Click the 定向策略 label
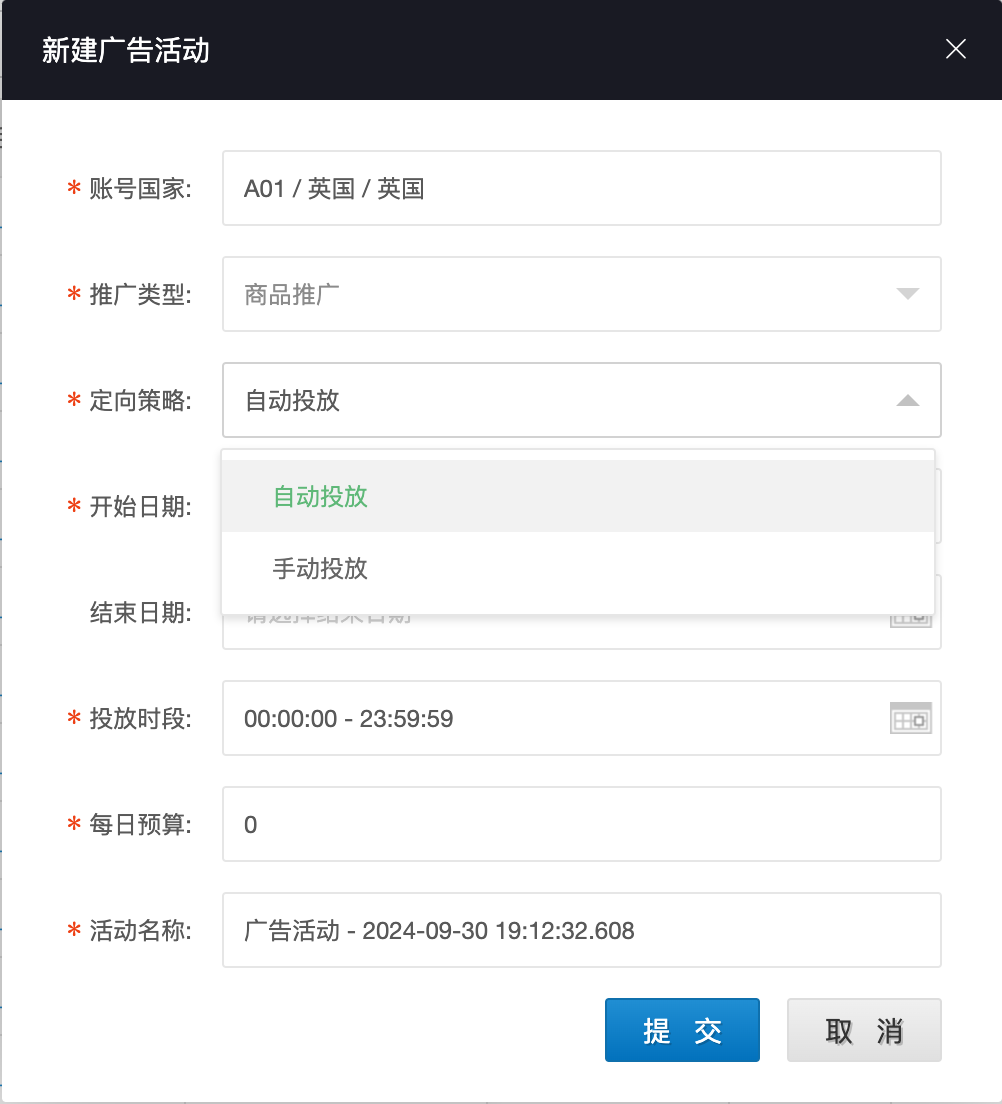Image resolution: width=1002 pixels, height=1104 pixels. [140, 401]
